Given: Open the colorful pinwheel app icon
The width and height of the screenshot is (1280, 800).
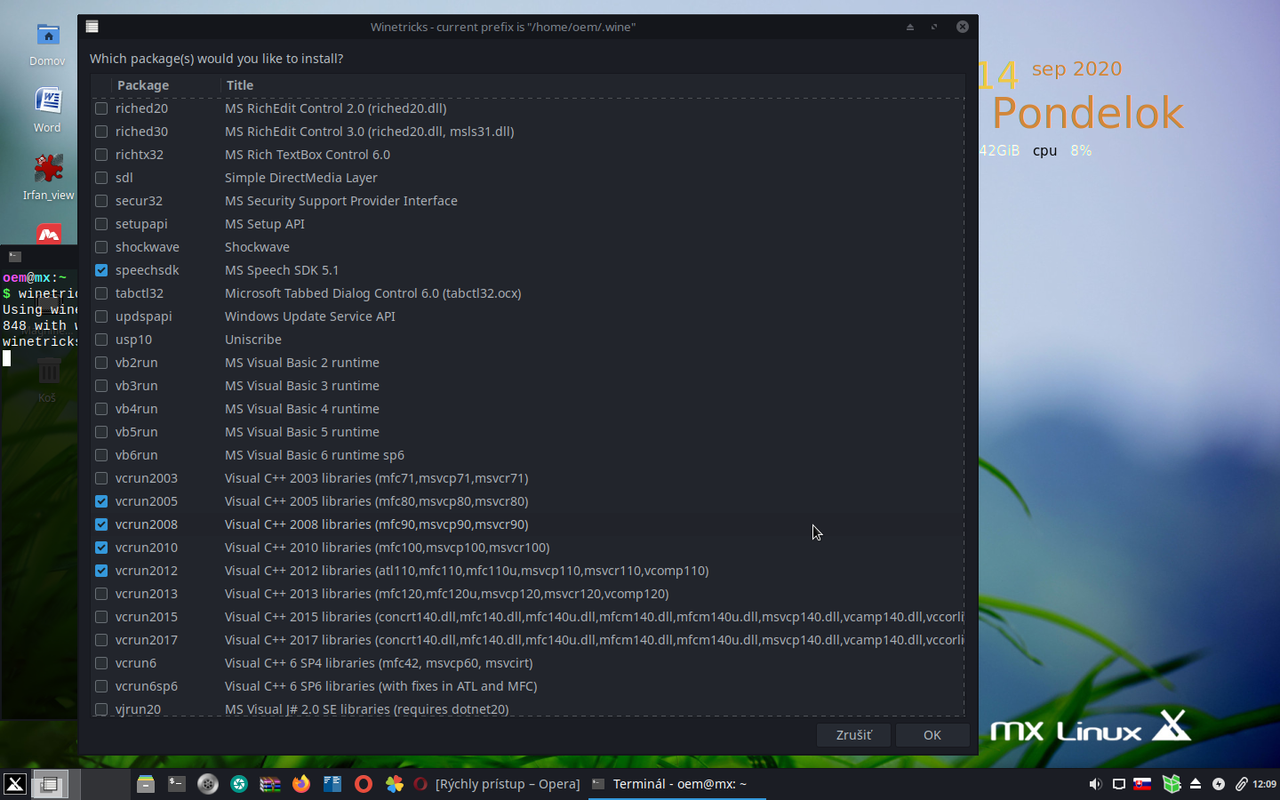Looking at the screenshot, I should (x=394, y=784).
